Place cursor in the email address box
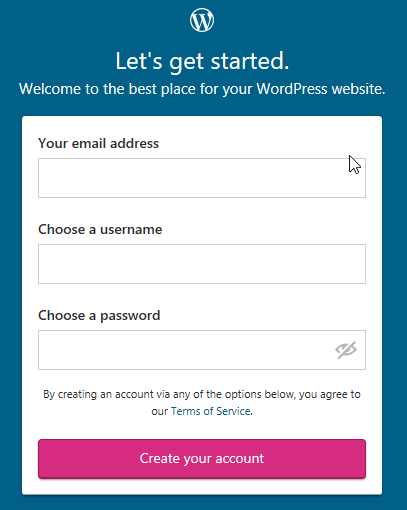The height and width of the screenshot is (510, 407). [x=202, y=178]
